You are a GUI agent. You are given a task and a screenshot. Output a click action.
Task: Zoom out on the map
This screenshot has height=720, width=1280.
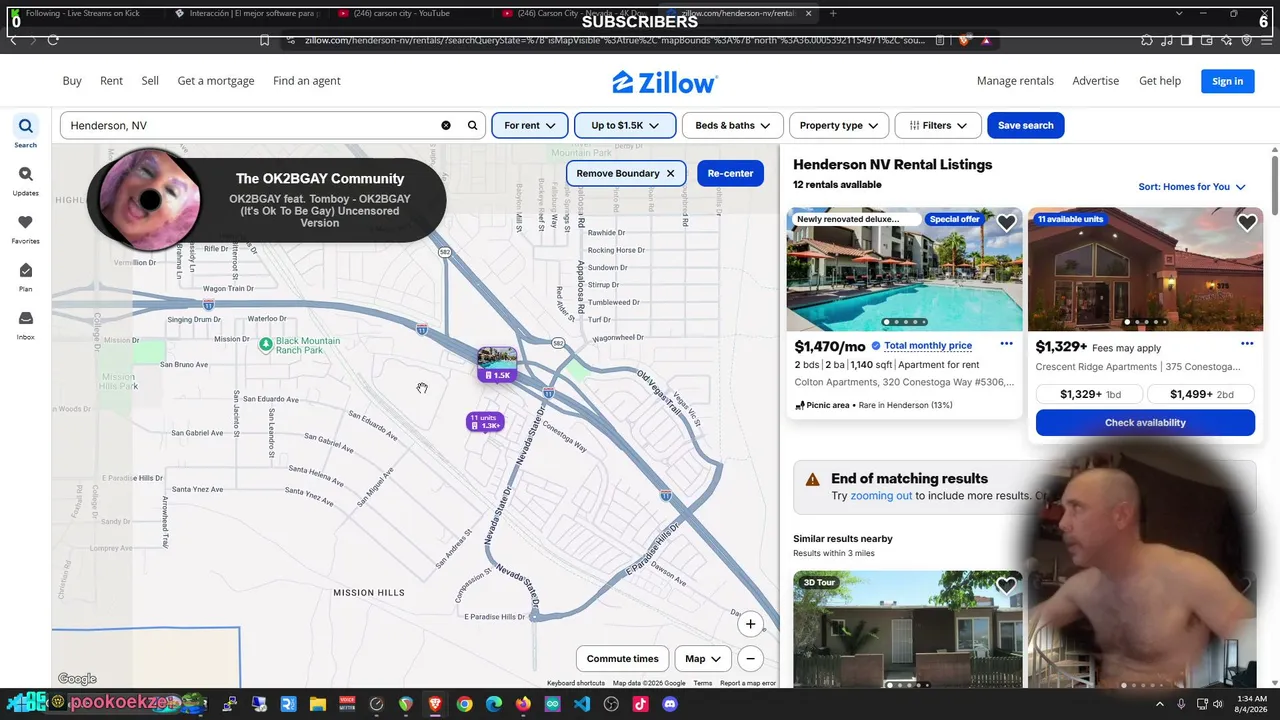coord(749,658)
